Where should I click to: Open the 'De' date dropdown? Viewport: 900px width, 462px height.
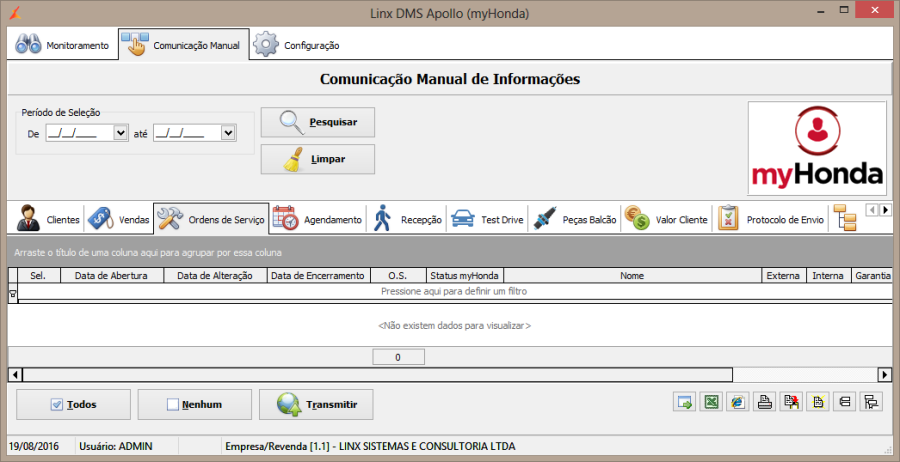tap(121, 133)
